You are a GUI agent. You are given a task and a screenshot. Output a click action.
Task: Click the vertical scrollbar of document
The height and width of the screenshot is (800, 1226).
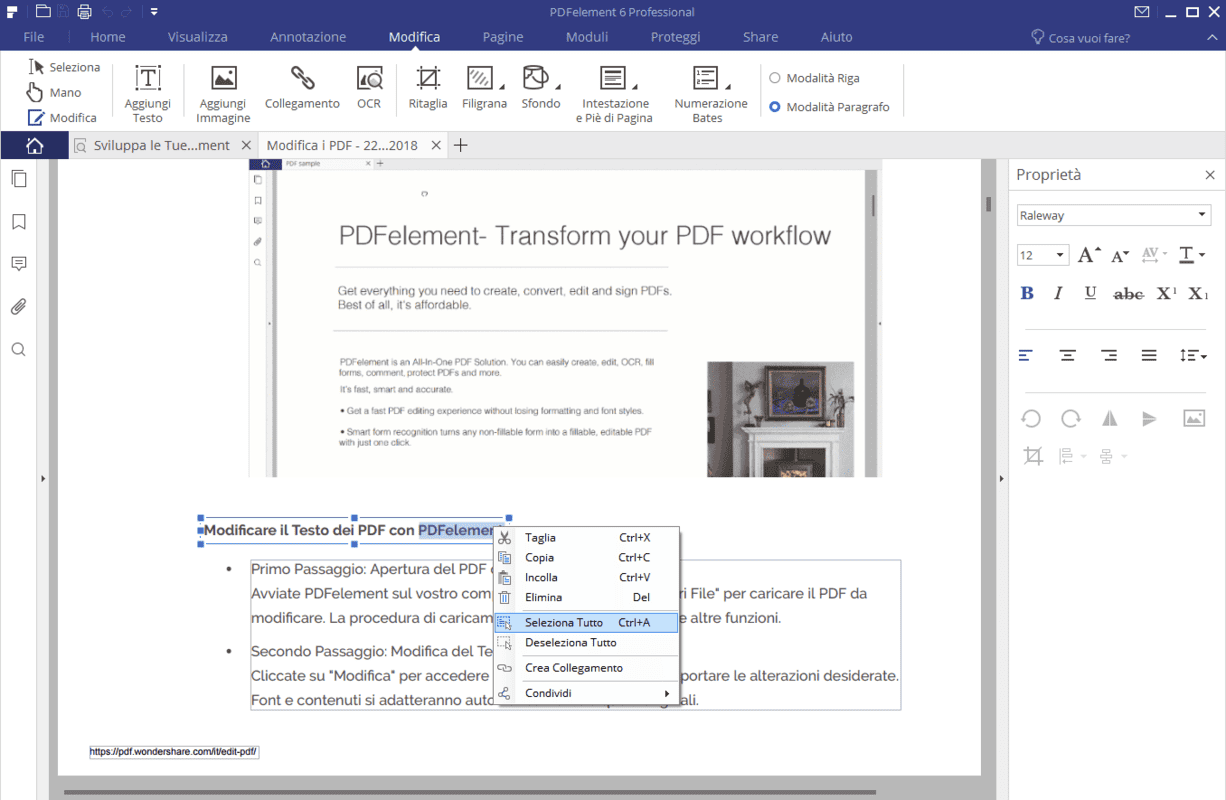click(989, 204)
